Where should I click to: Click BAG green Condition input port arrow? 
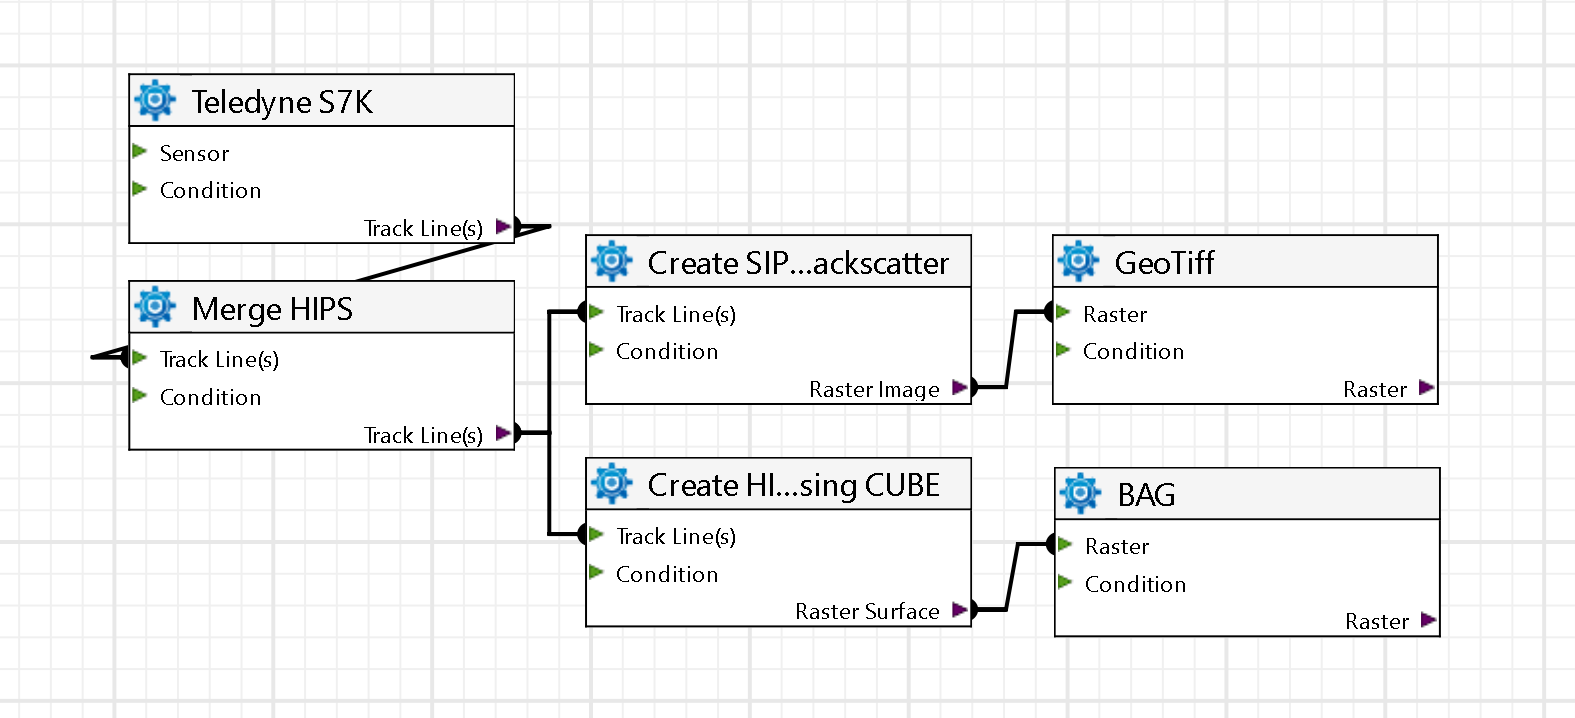tap(1065, 583)
